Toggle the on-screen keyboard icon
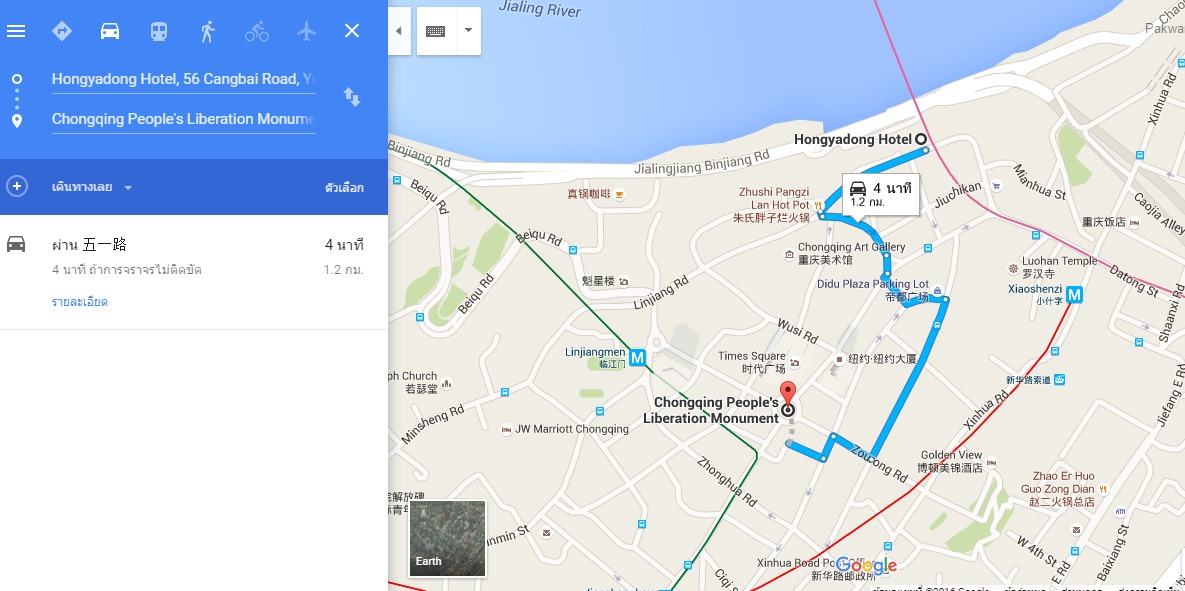The image size is (1185, 591). point(436,31)
